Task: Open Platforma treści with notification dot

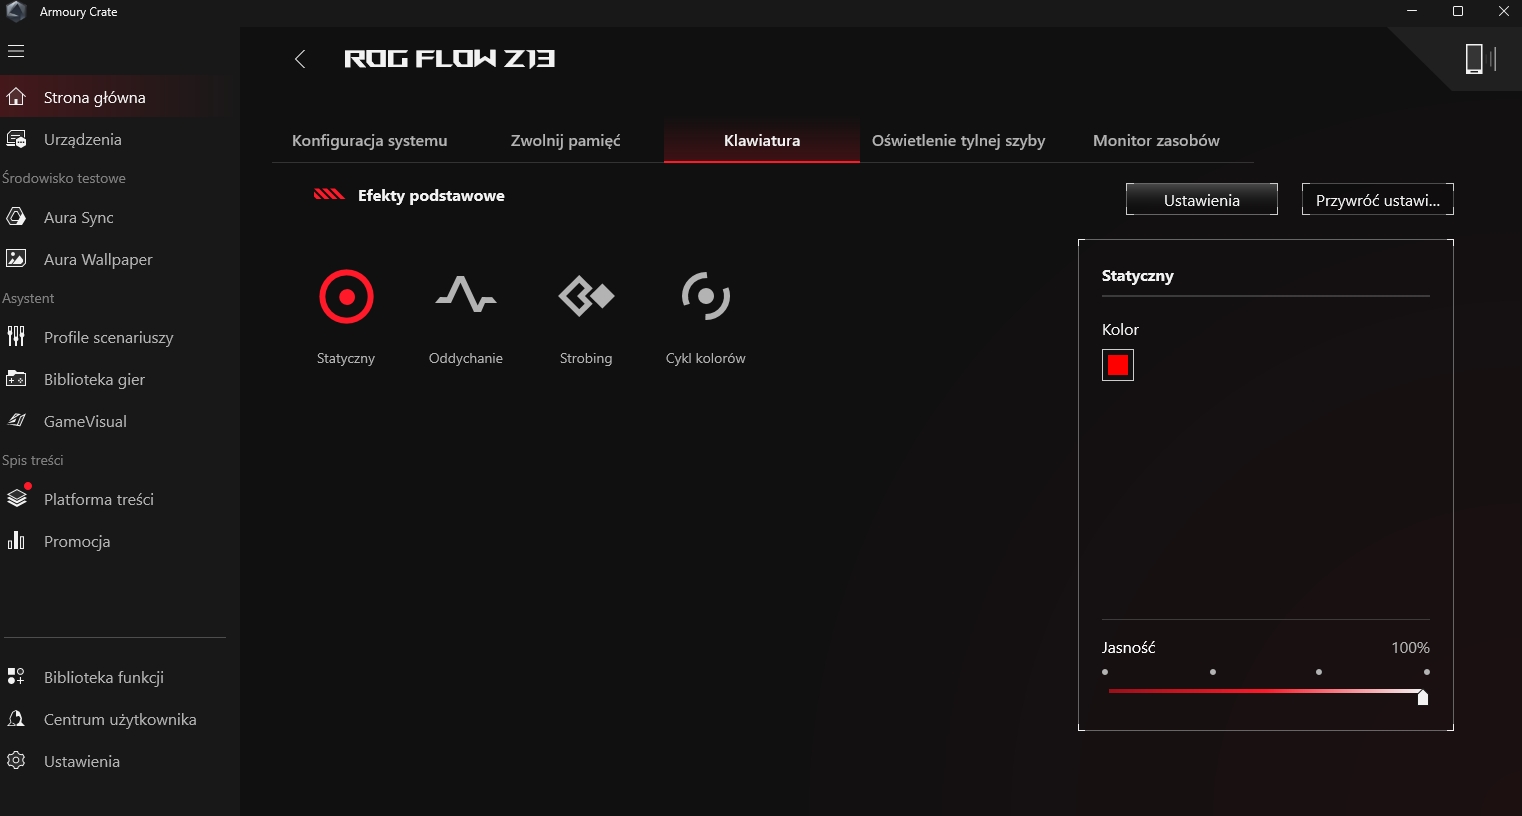Action: [x=98, y=500]
